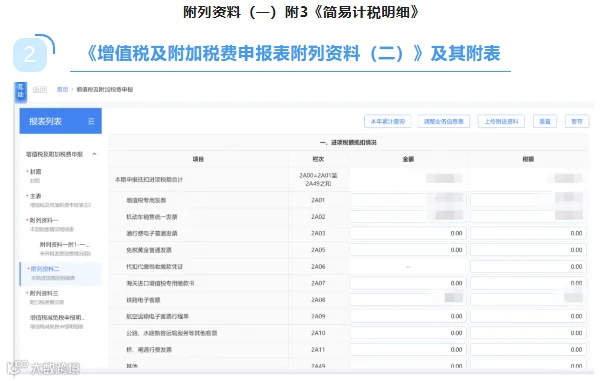
Task: Click the 税额 input for row 2A09
Action: (528, 316)
